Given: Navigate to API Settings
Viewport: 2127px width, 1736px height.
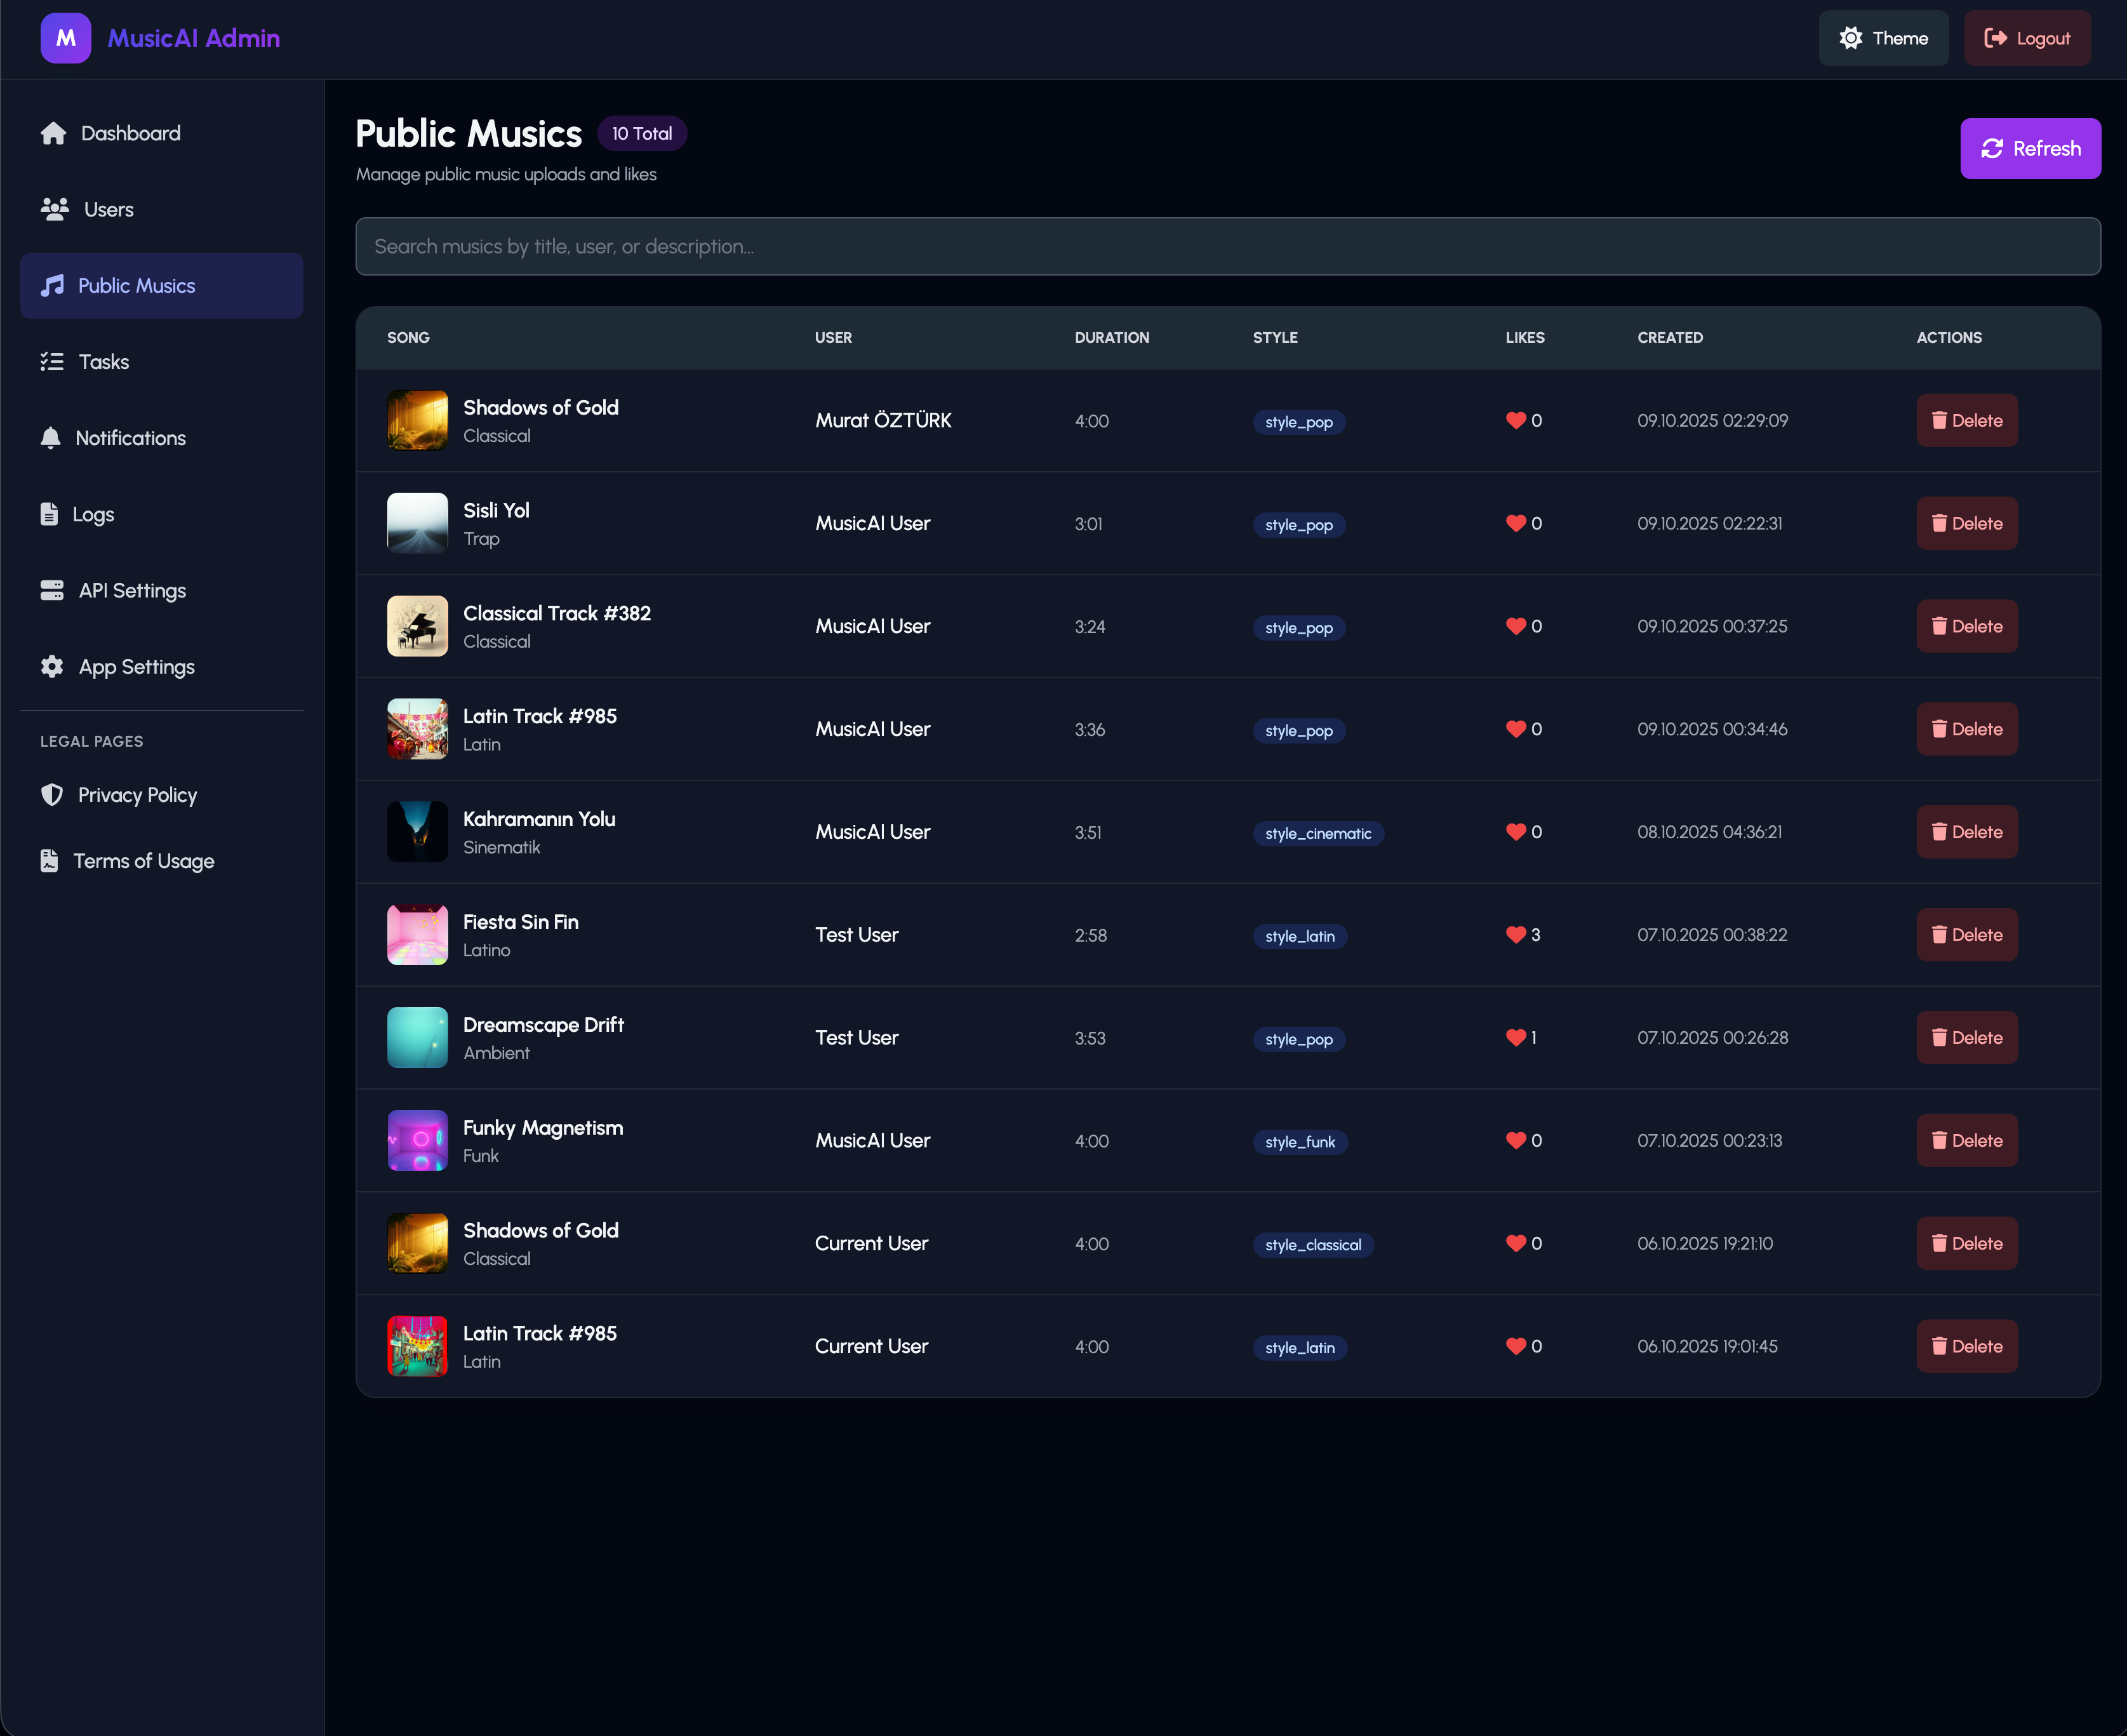Looking at the screenshot, I should click(x=162, y=590).
